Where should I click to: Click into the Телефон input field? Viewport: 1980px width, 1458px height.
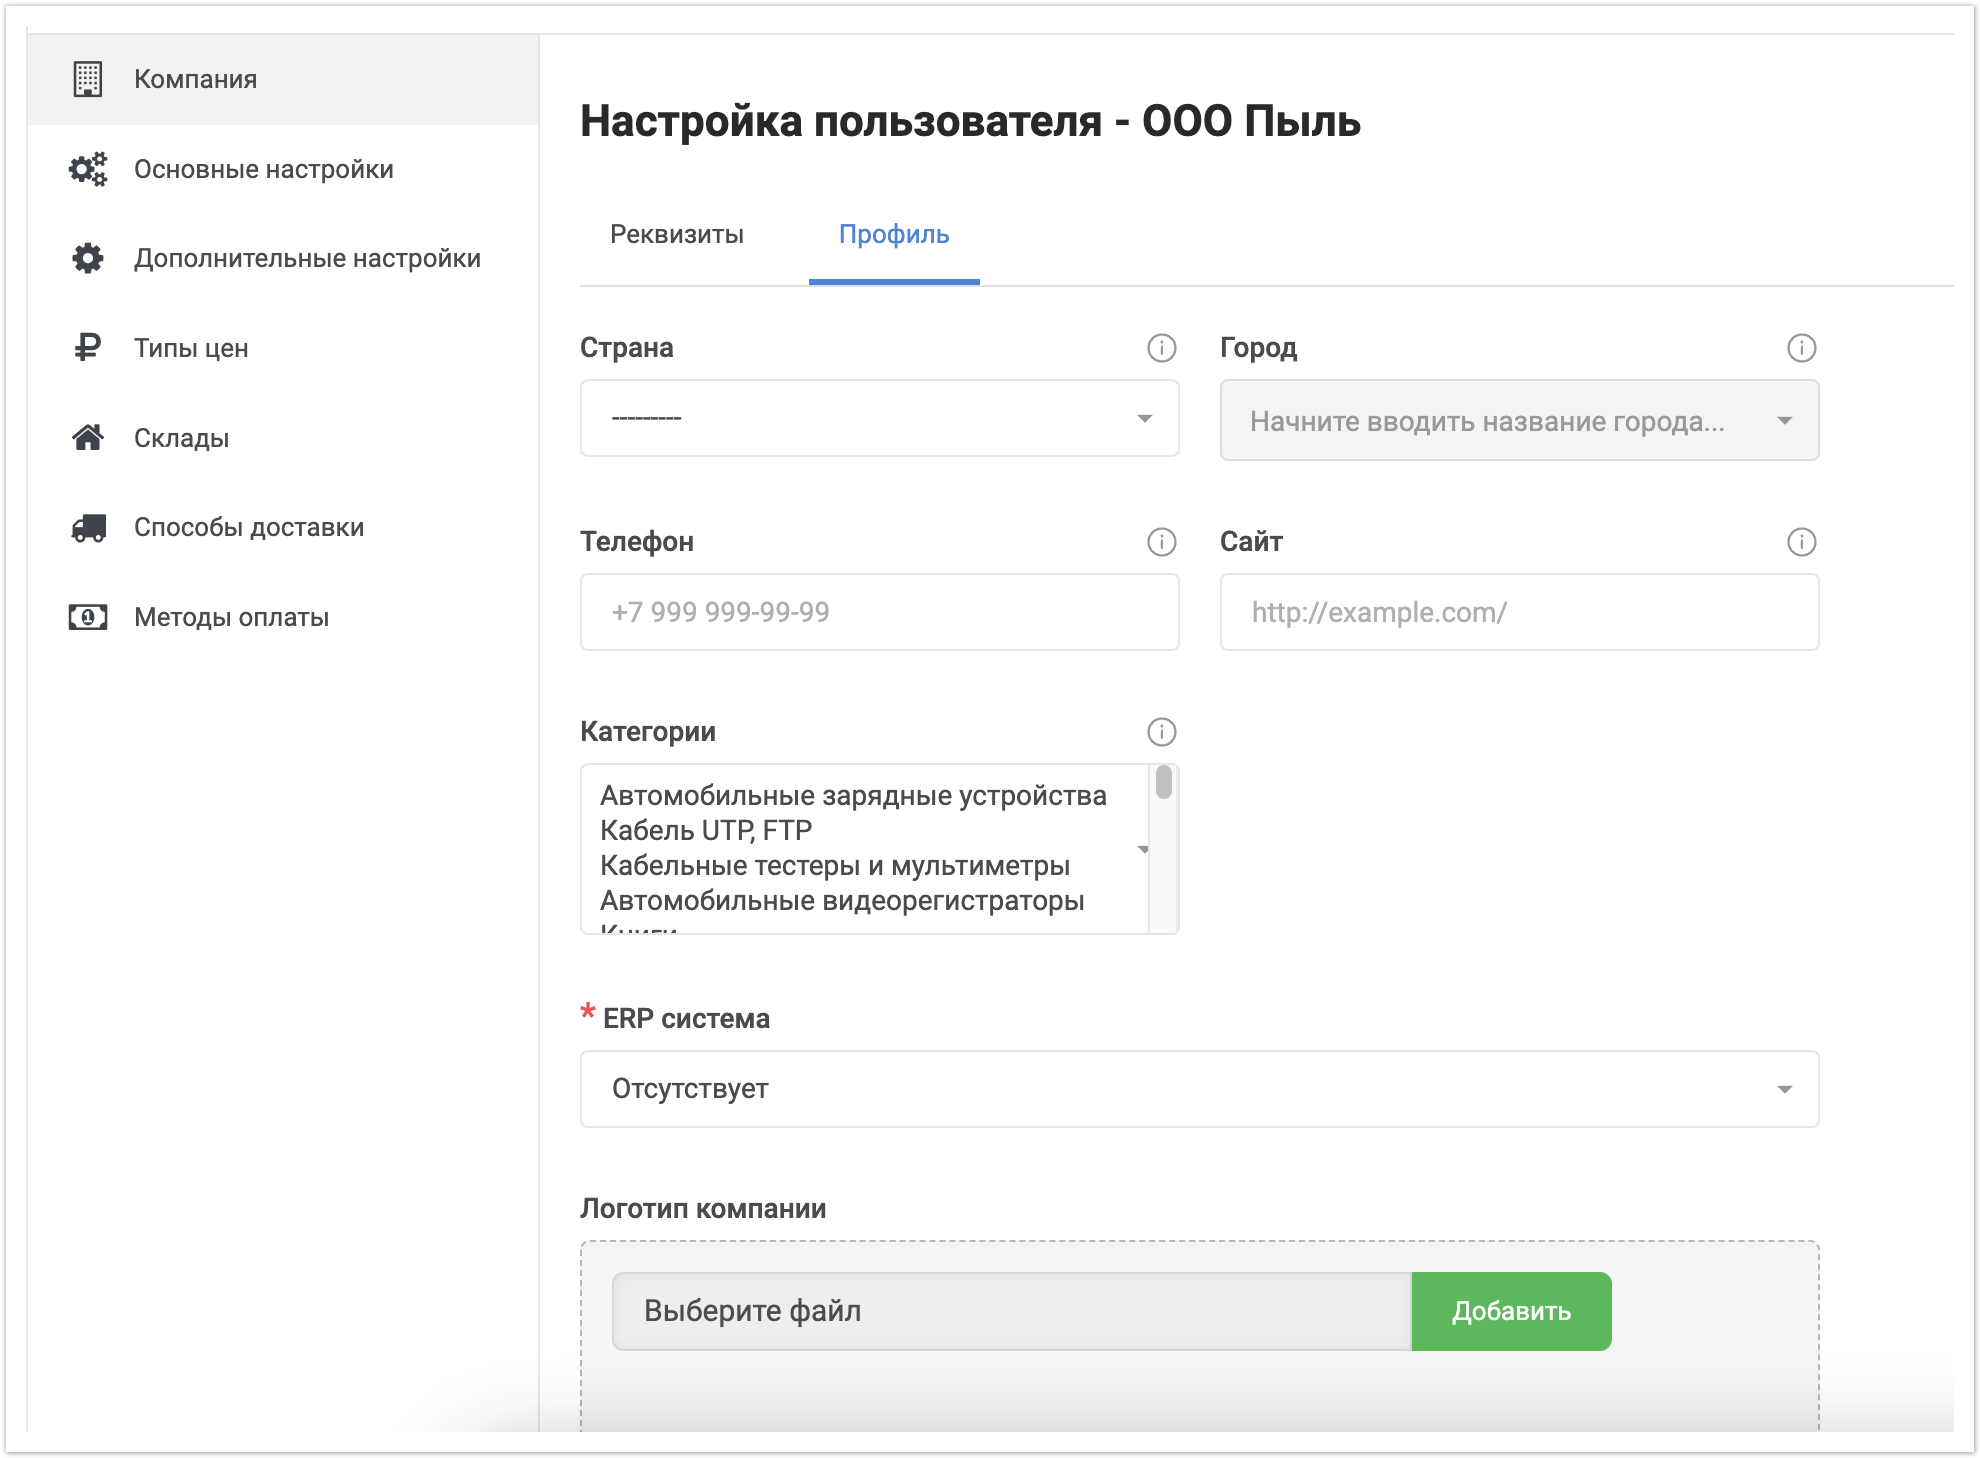[879, 612]
